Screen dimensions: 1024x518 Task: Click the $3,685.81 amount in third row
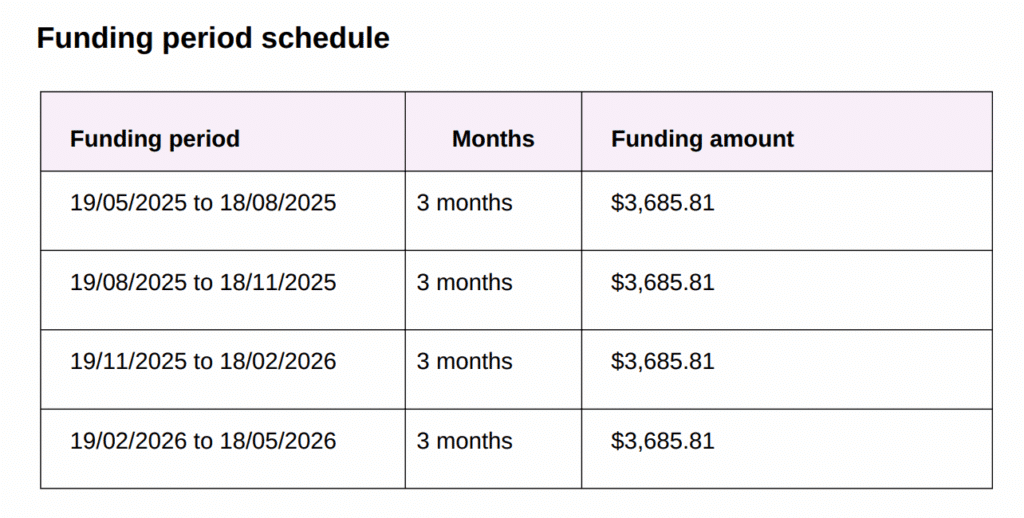(663, 361)
